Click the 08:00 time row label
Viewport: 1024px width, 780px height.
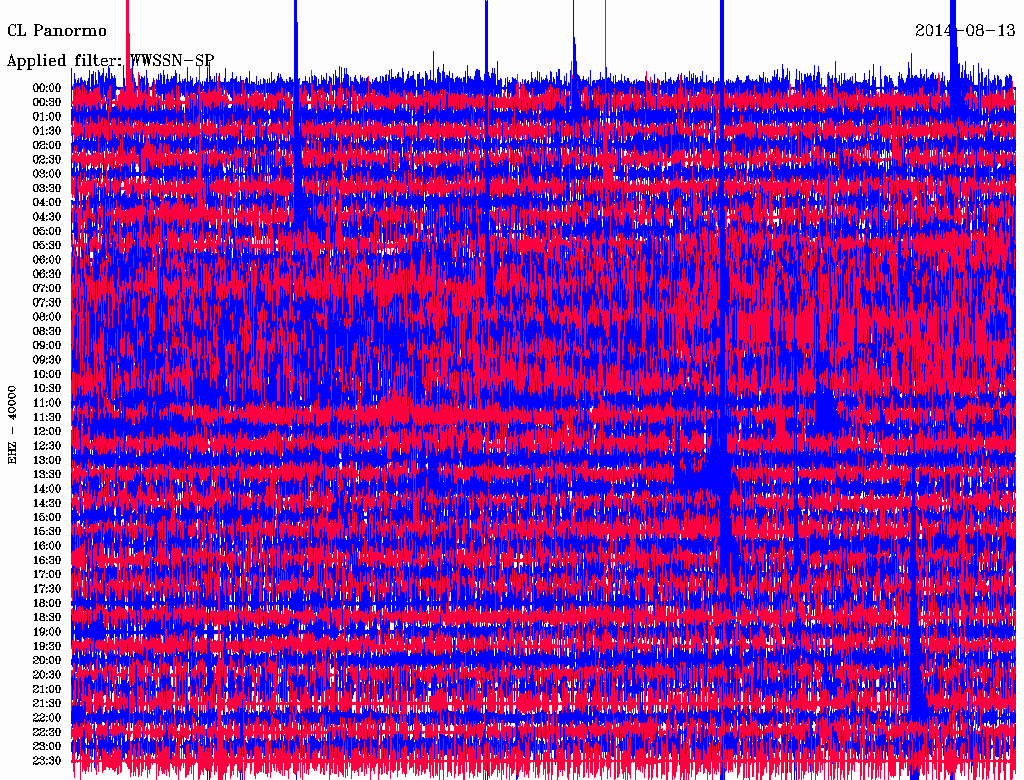47,317
